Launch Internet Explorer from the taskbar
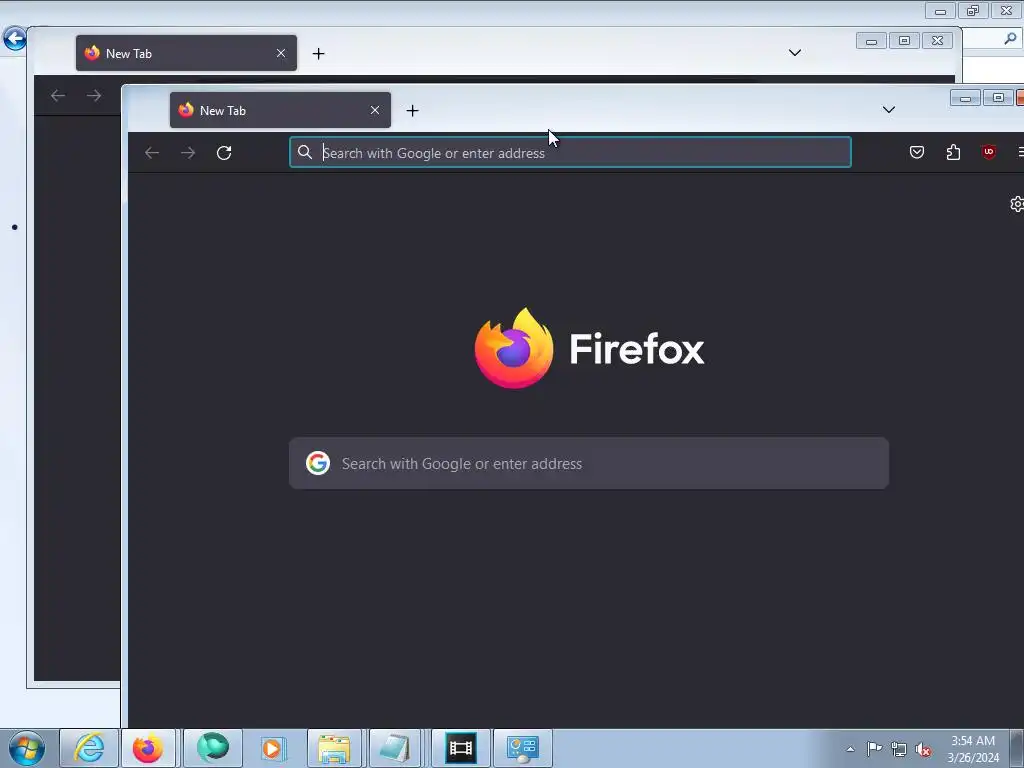 pos(89,748)
